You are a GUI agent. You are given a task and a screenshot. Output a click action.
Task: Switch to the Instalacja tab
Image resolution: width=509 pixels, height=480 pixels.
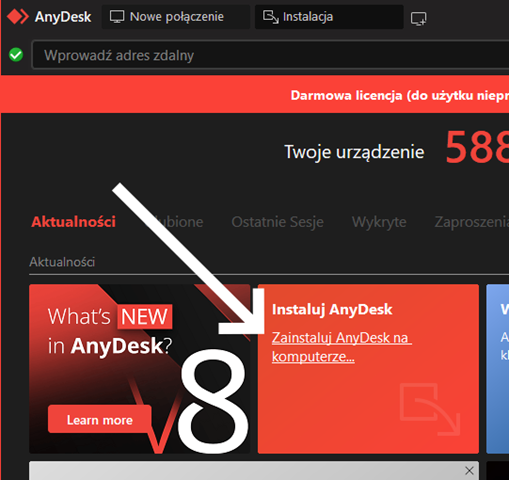[x=329, y=17]
